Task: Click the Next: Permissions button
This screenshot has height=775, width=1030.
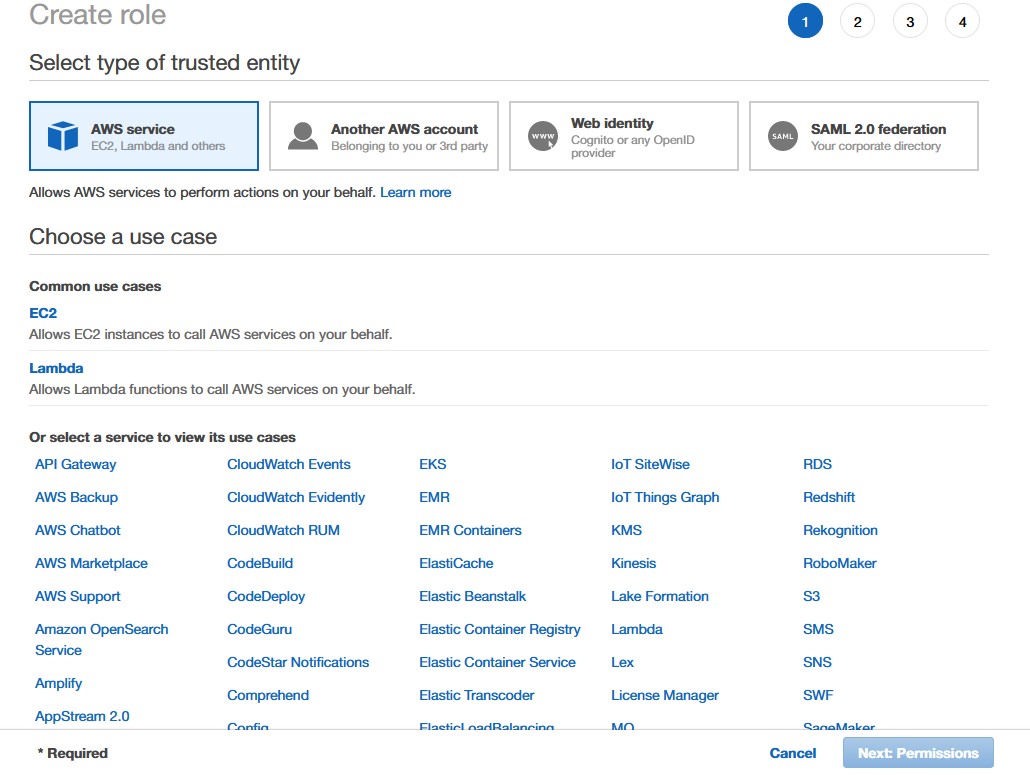Action: [x=918, y=753]
